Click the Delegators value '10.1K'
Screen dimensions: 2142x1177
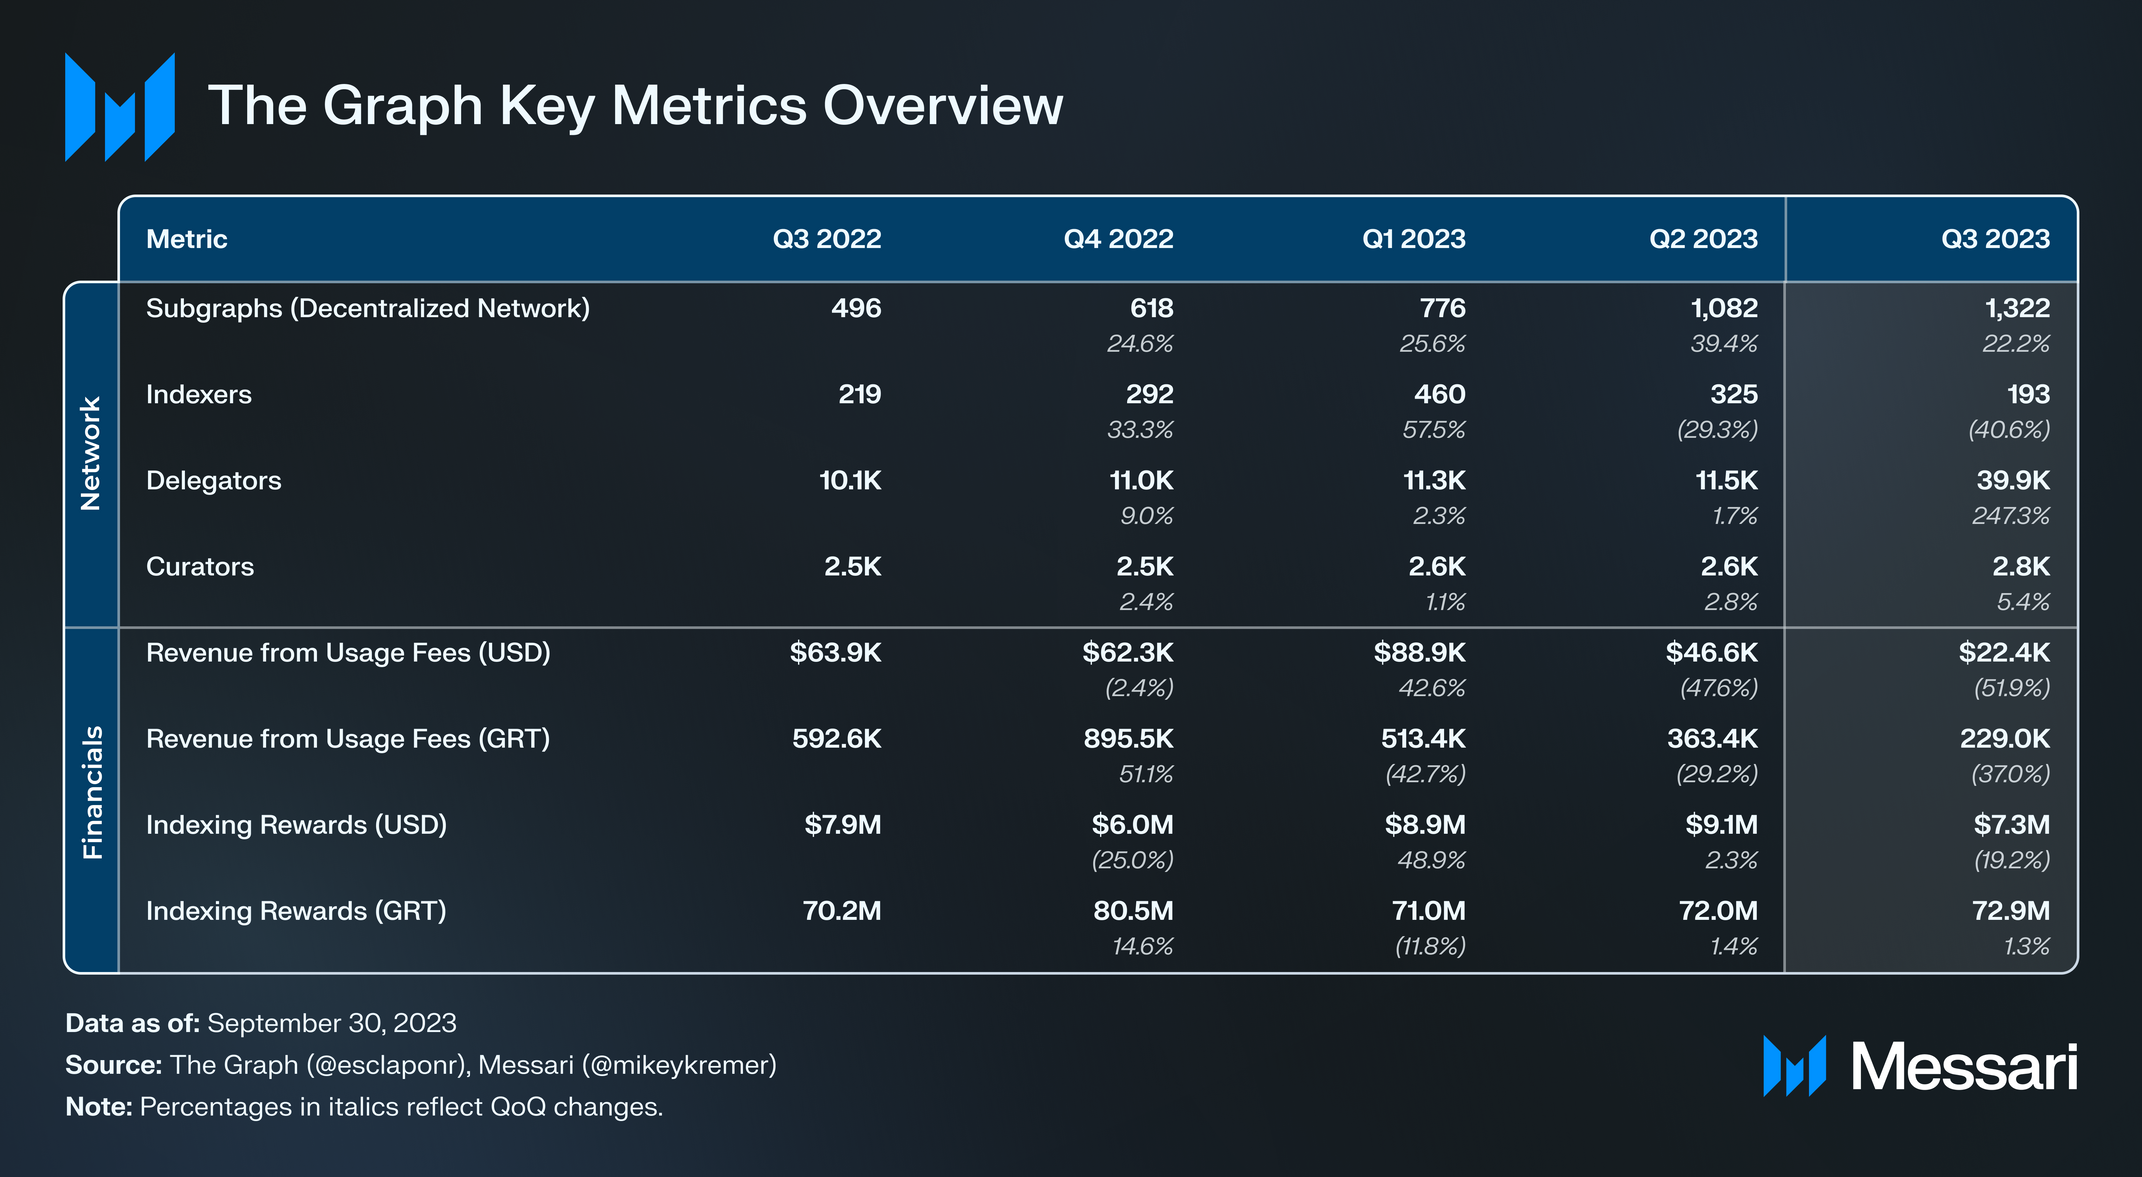coord(850,481)
